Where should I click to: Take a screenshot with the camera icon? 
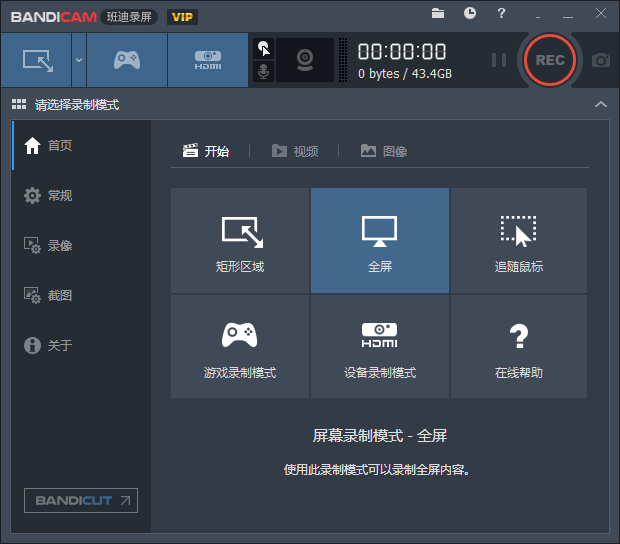click(600, 60)
